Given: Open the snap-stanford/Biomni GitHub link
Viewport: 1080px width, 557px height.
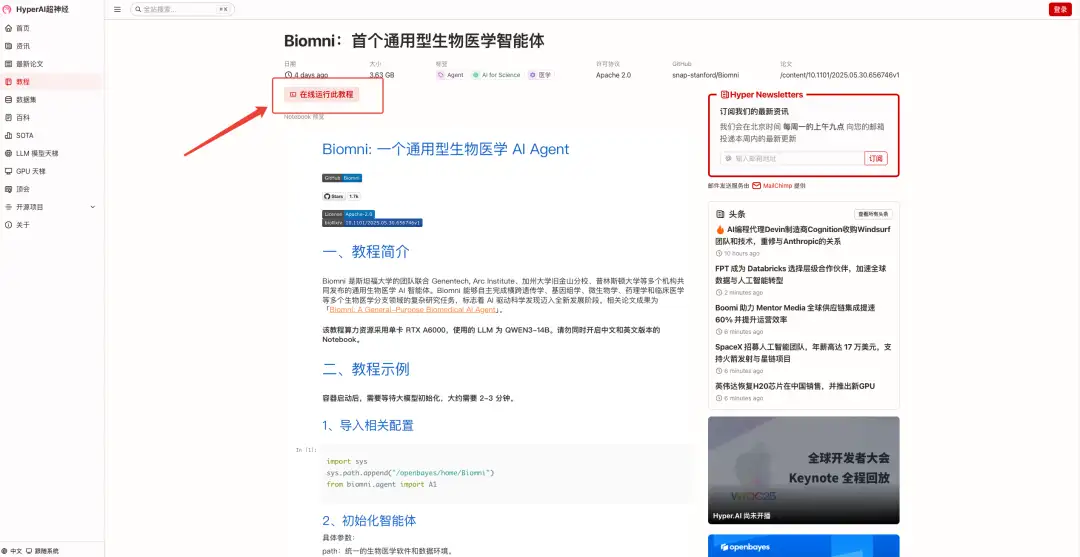Looking at the screenshot, I should (705, 75).
